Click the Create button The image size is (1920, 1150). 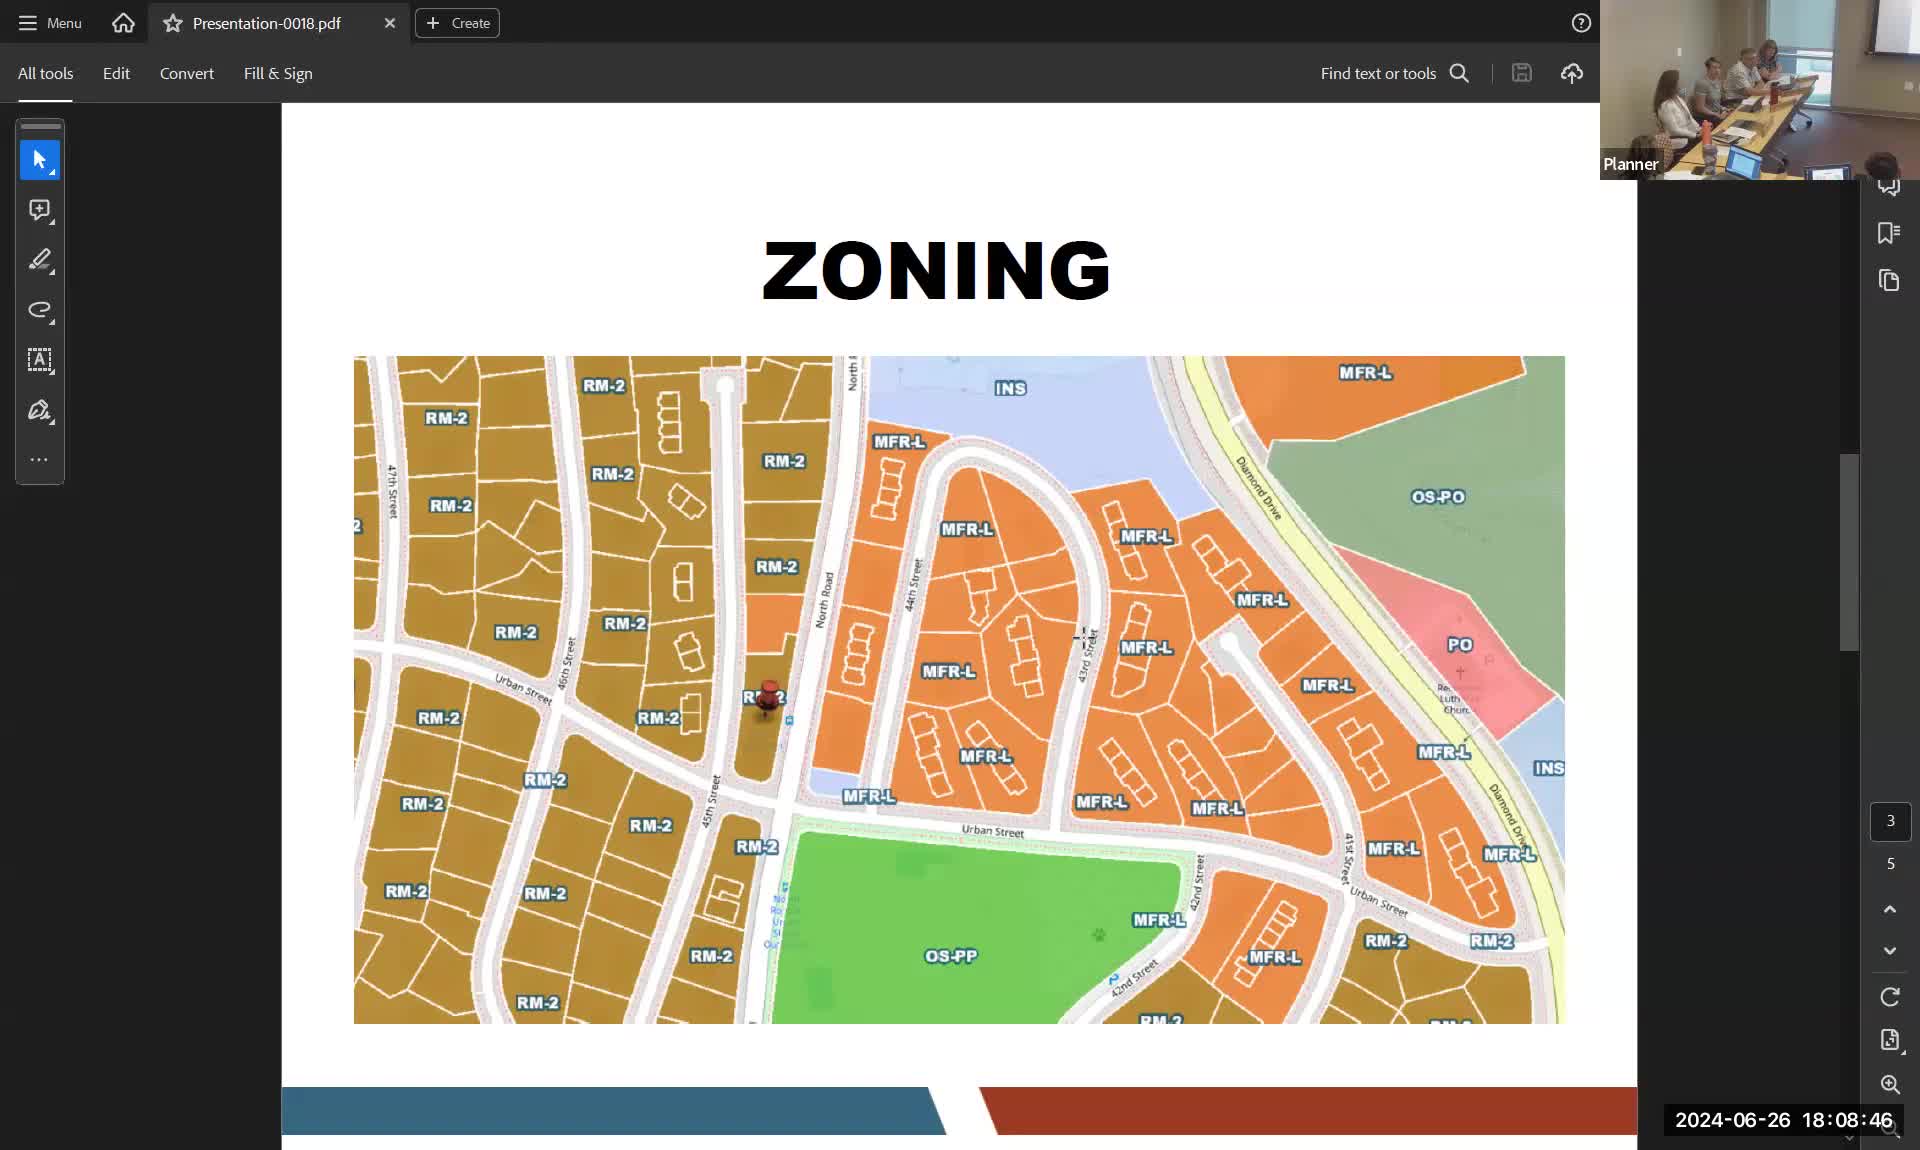(x=456, y=23)
